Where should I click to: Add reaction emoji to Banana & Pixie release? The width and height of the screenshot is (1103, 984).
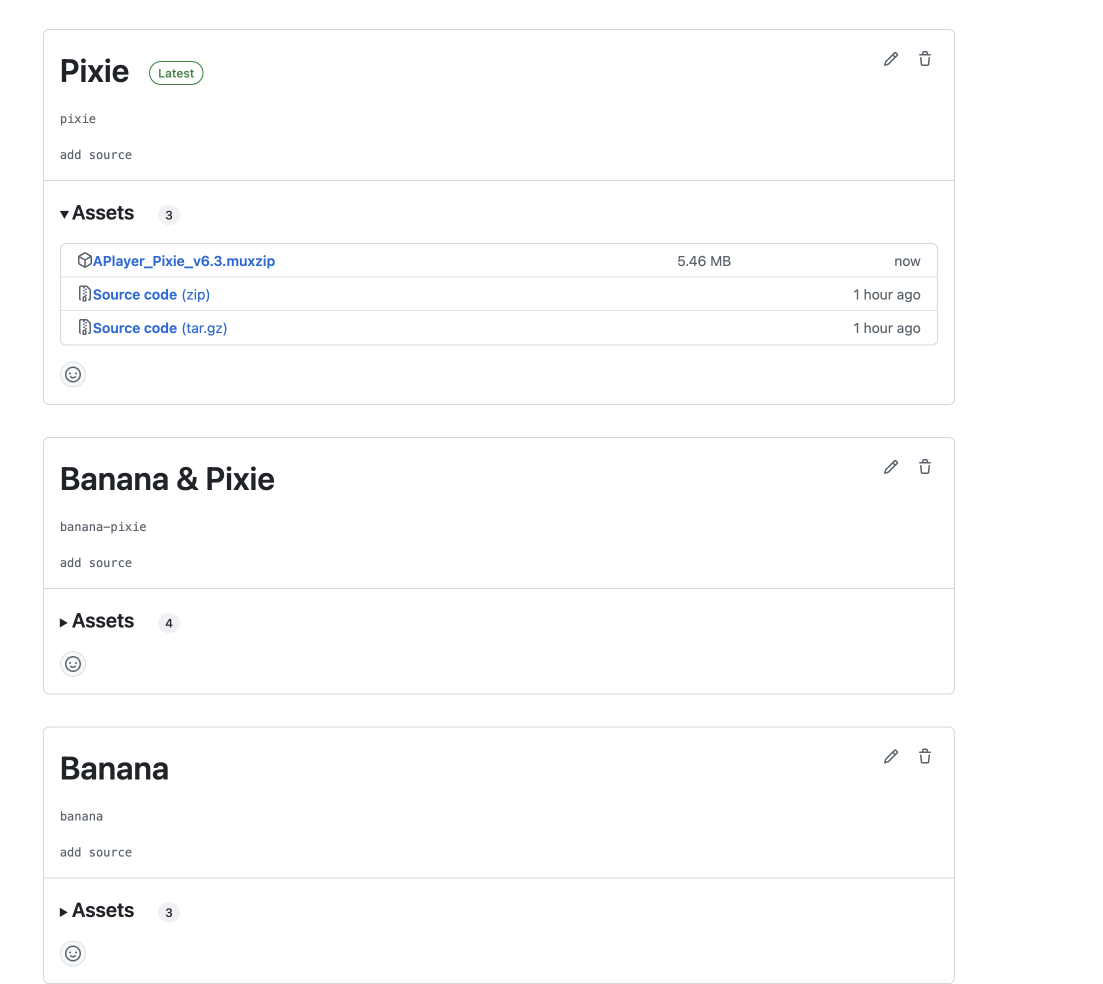(x=73, y=664)
